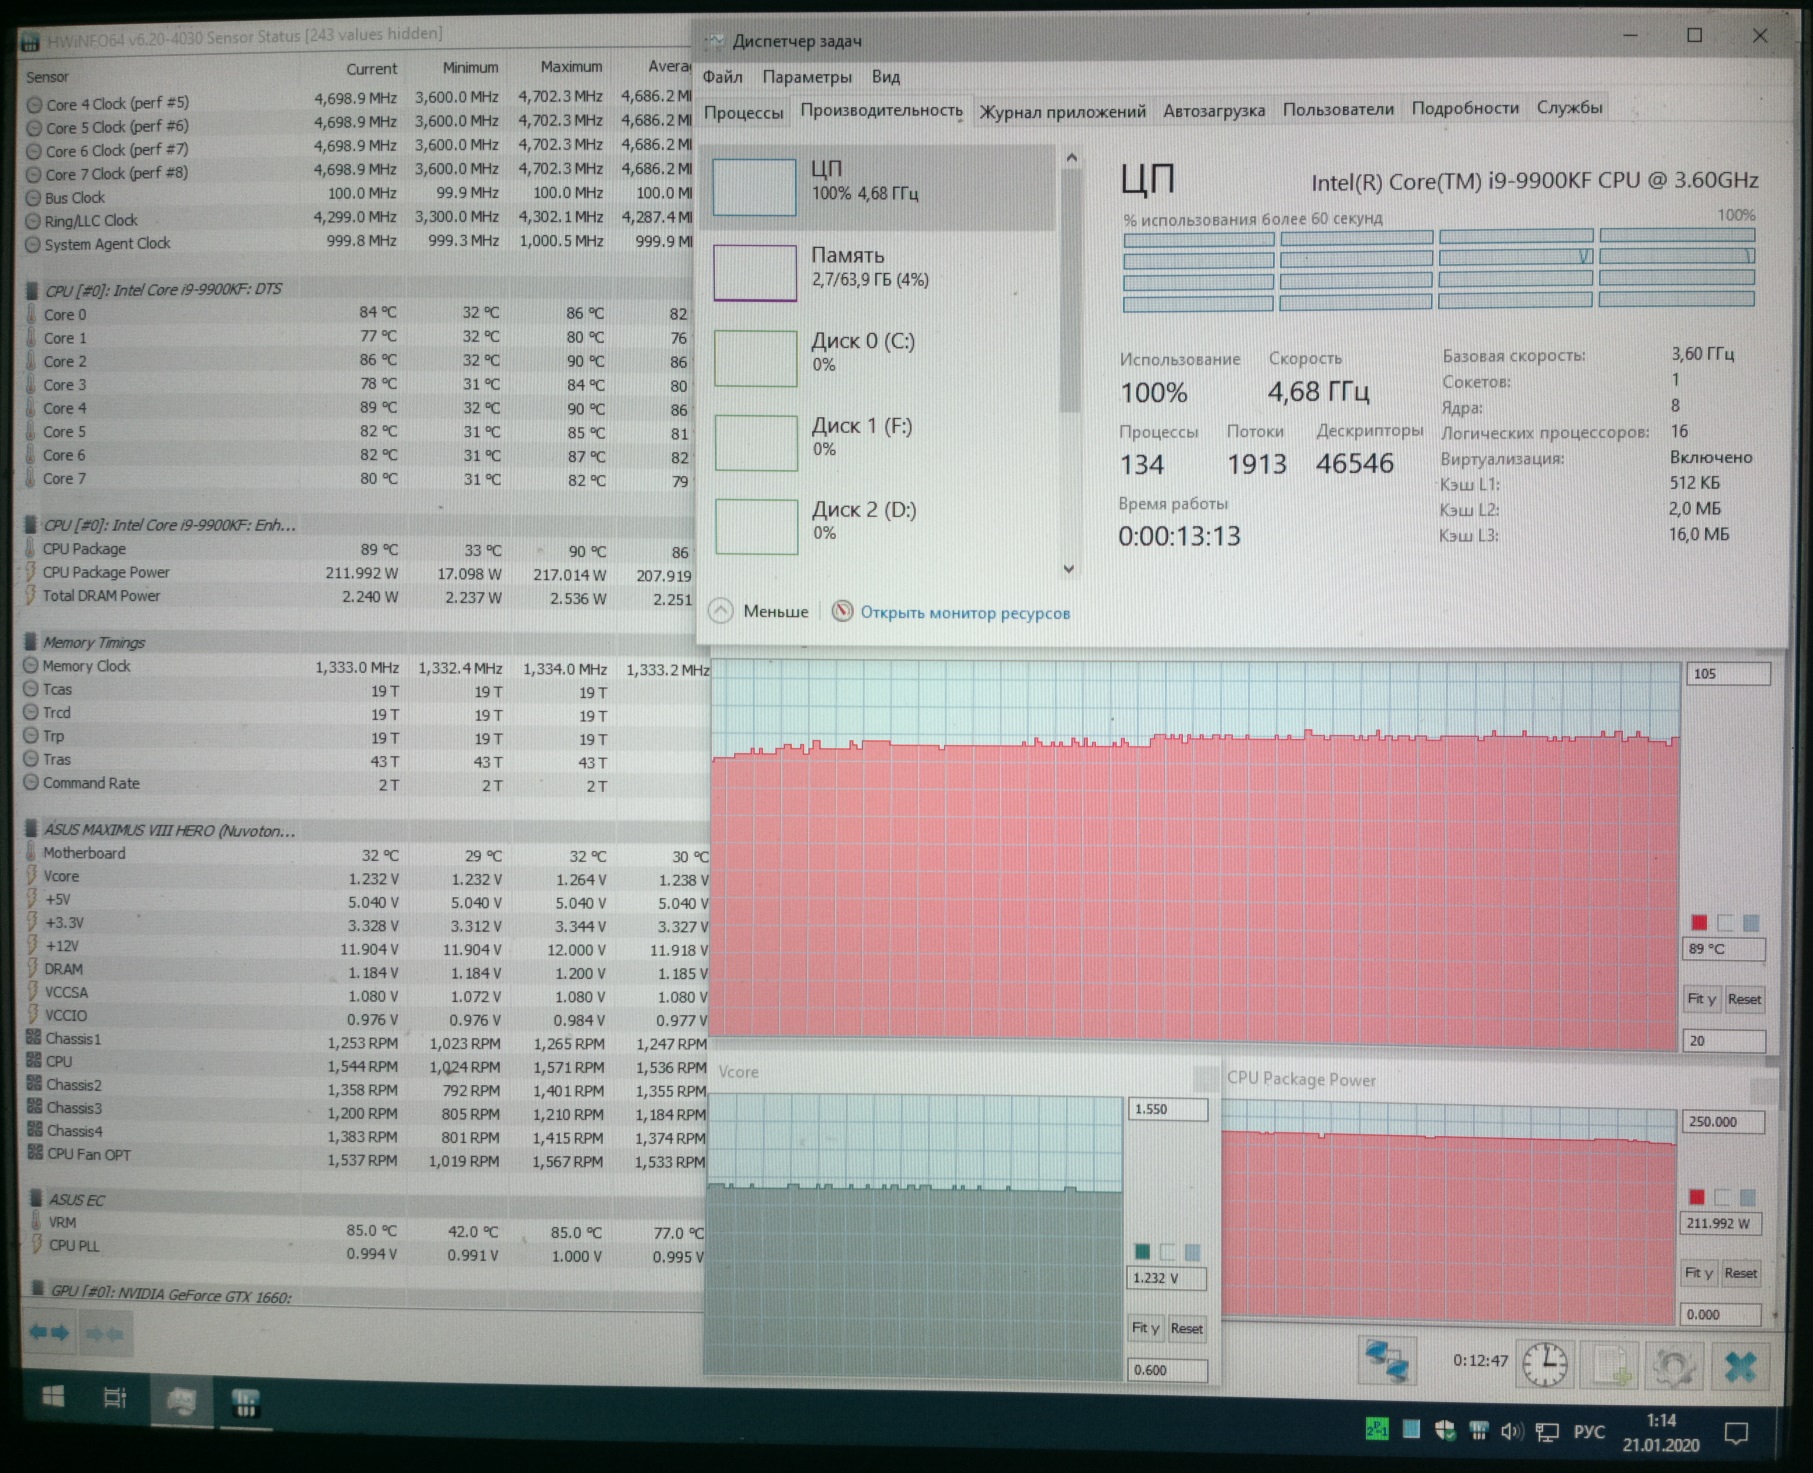1813x1473 pixels.
Task: Open the notification center icon
Action: tap(1737, 1434)
